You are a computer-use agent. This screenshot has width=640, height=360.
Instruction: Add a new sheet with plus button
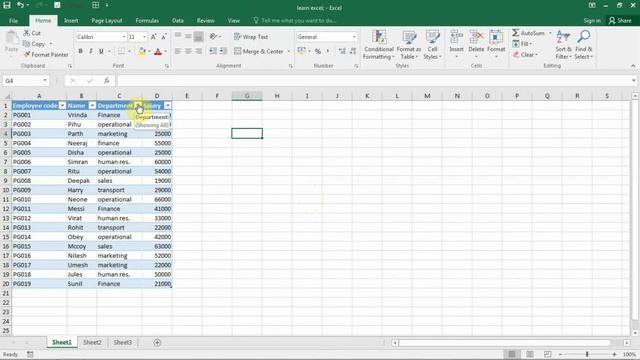pos(157,342)
